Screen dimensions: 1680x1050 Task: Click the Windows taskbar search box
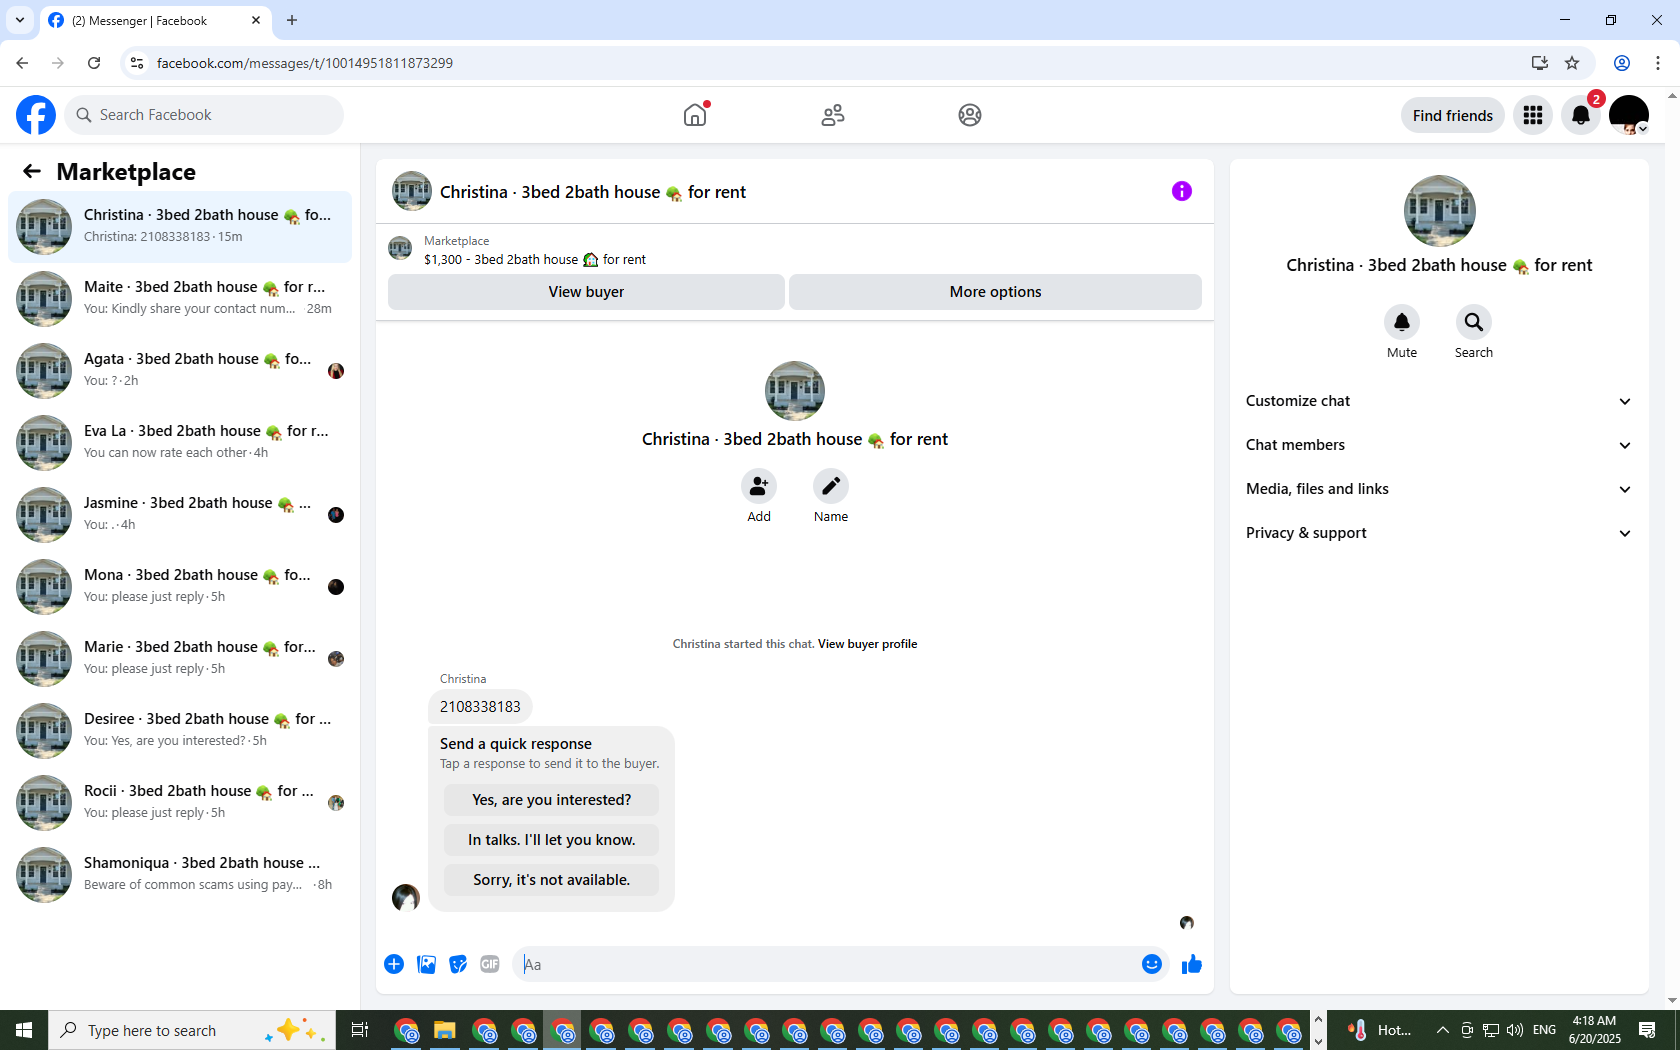coord(192,1030)
